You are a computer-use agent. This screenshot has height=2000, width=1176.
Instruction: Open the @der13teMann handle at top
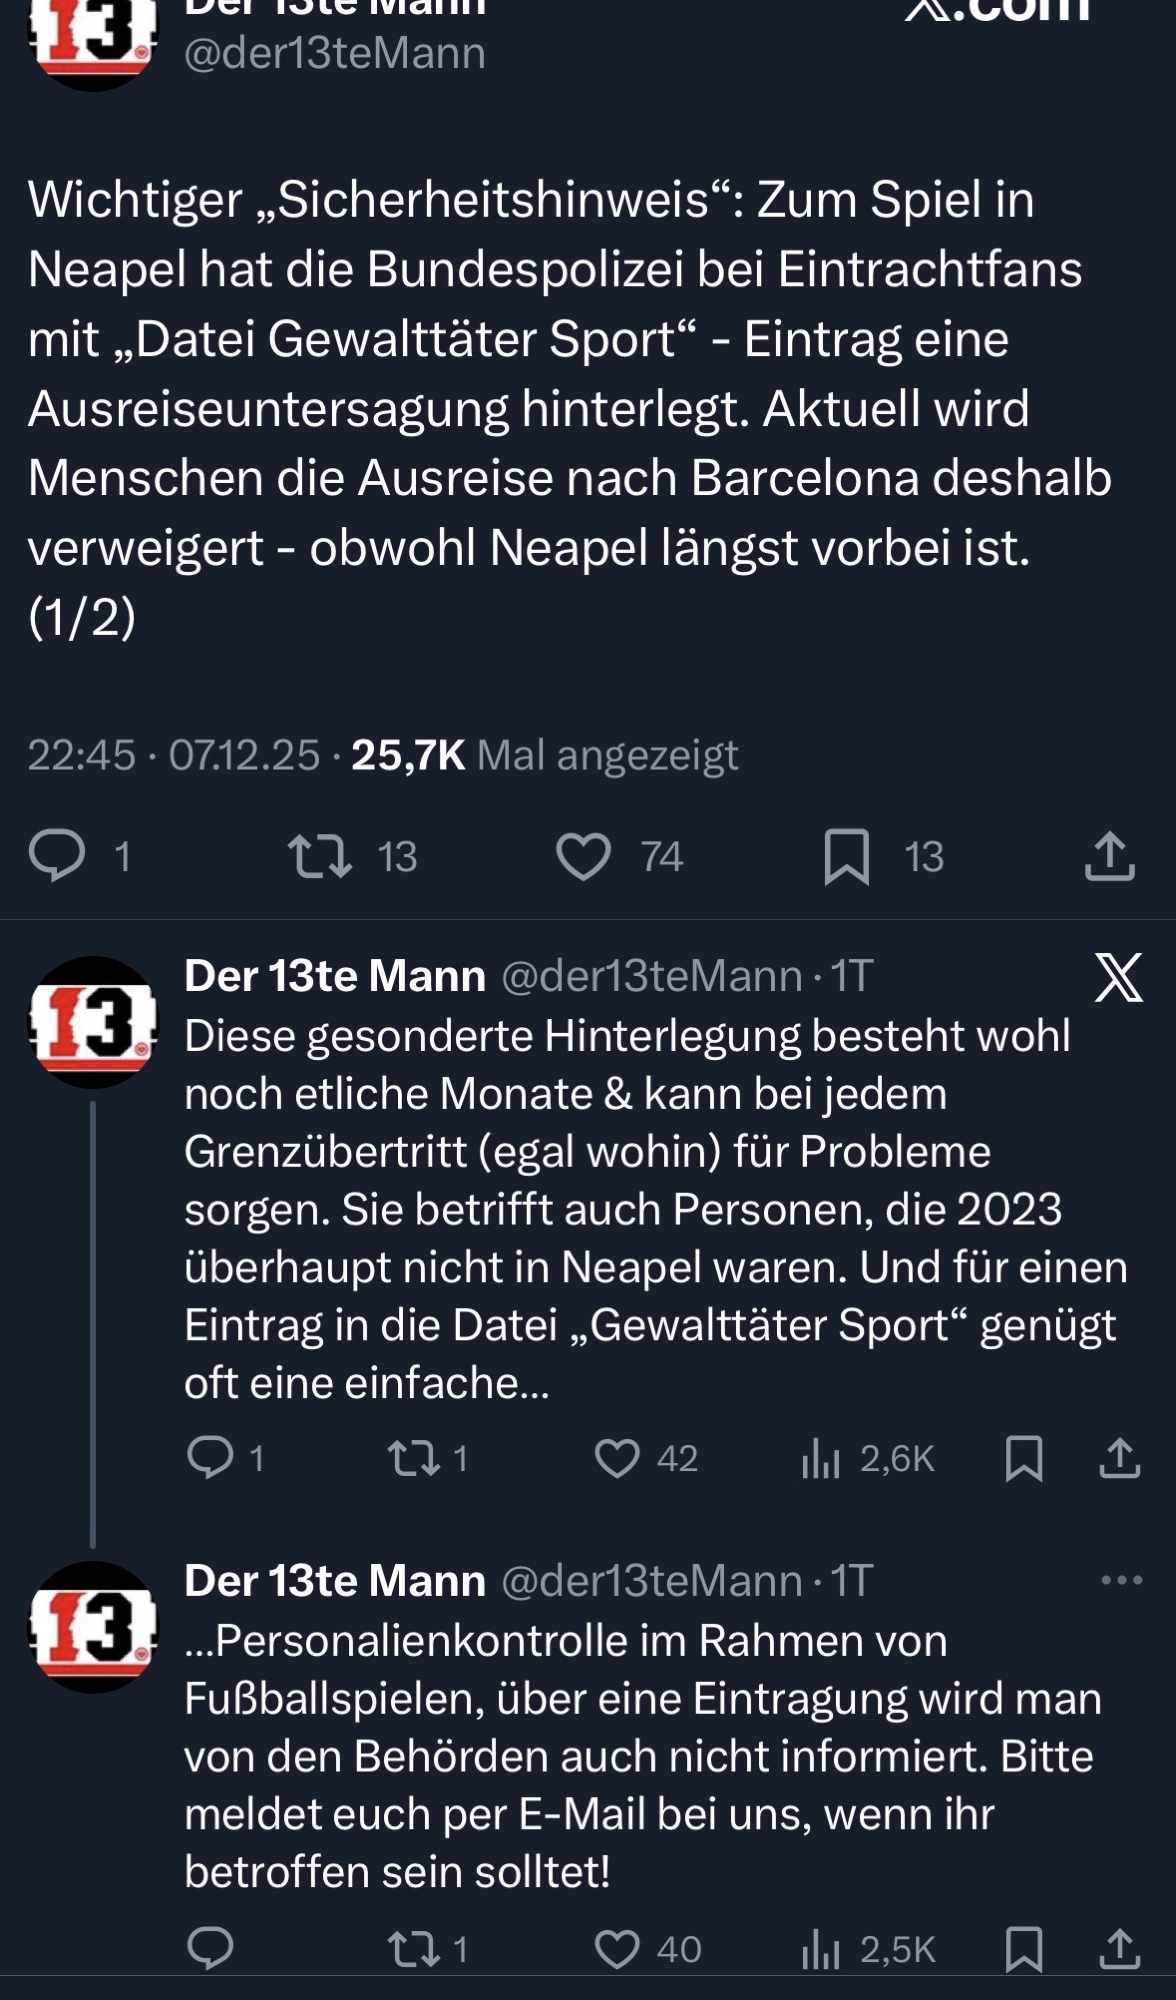coord(334,53)
